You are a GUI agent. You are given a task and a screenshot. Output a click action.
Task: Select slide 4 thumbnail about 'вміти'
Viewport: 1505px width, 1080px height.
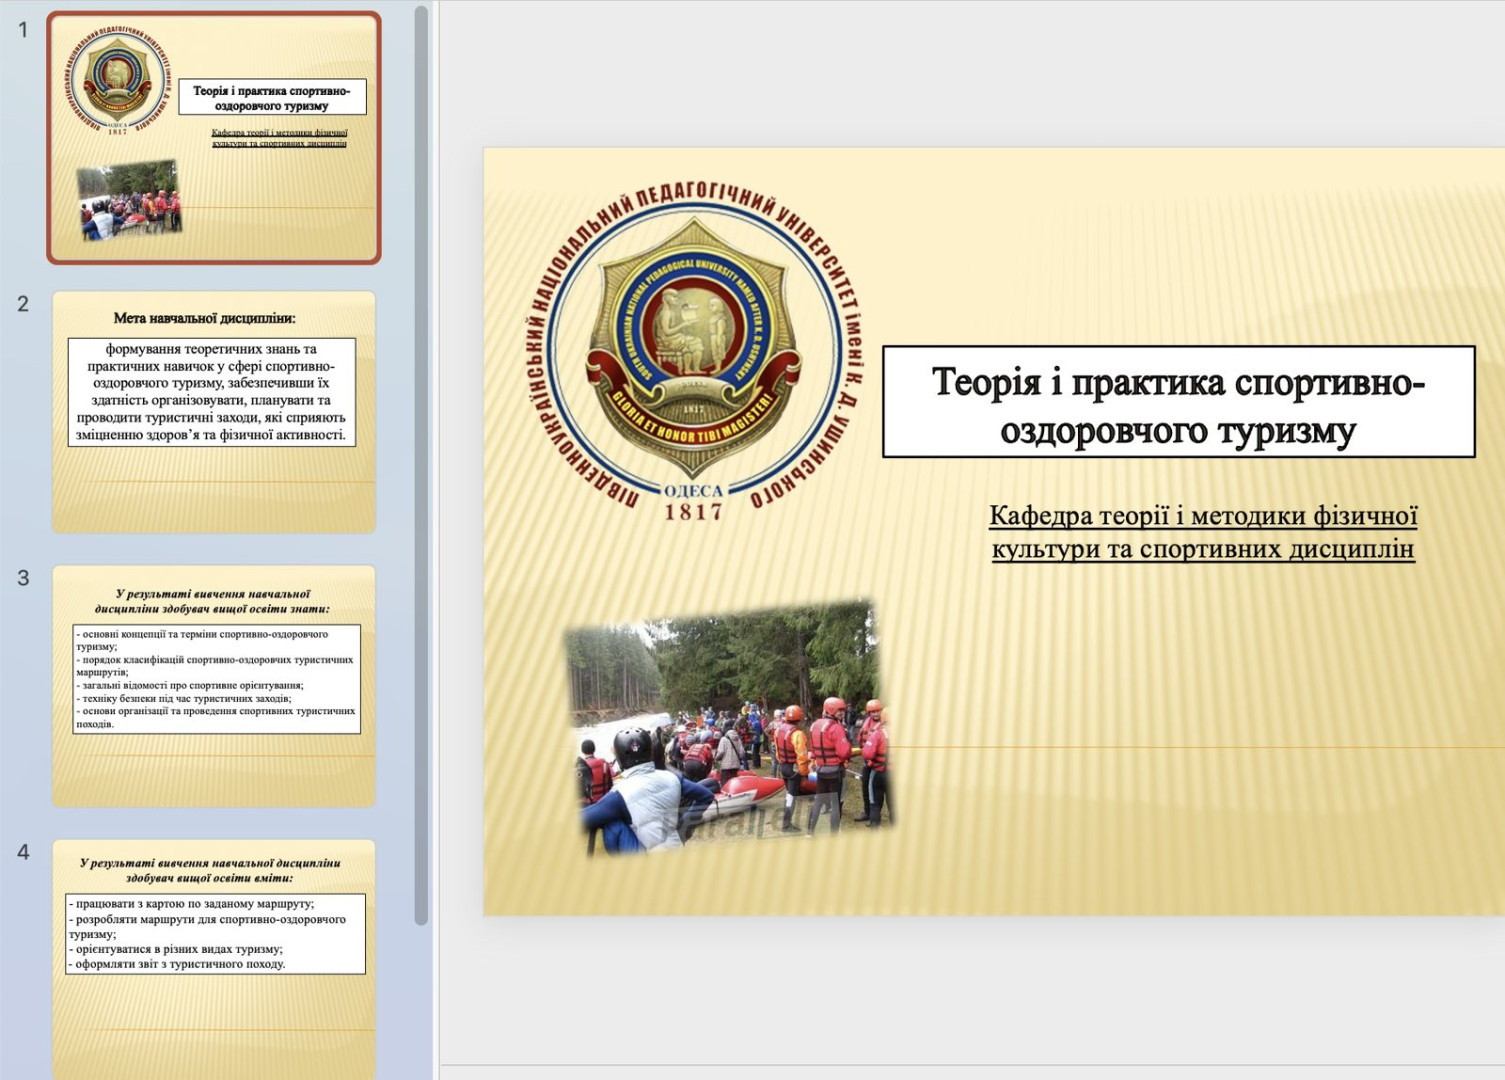[x=214, y=959]
